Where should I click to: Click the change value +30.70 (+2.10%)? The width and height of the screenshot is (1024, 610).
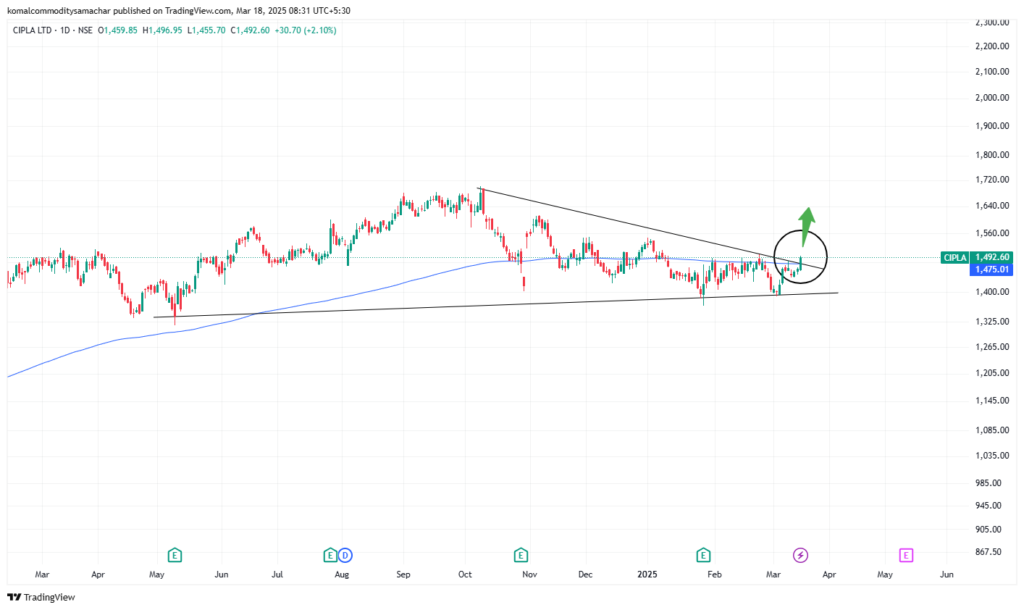coord(306,30)
